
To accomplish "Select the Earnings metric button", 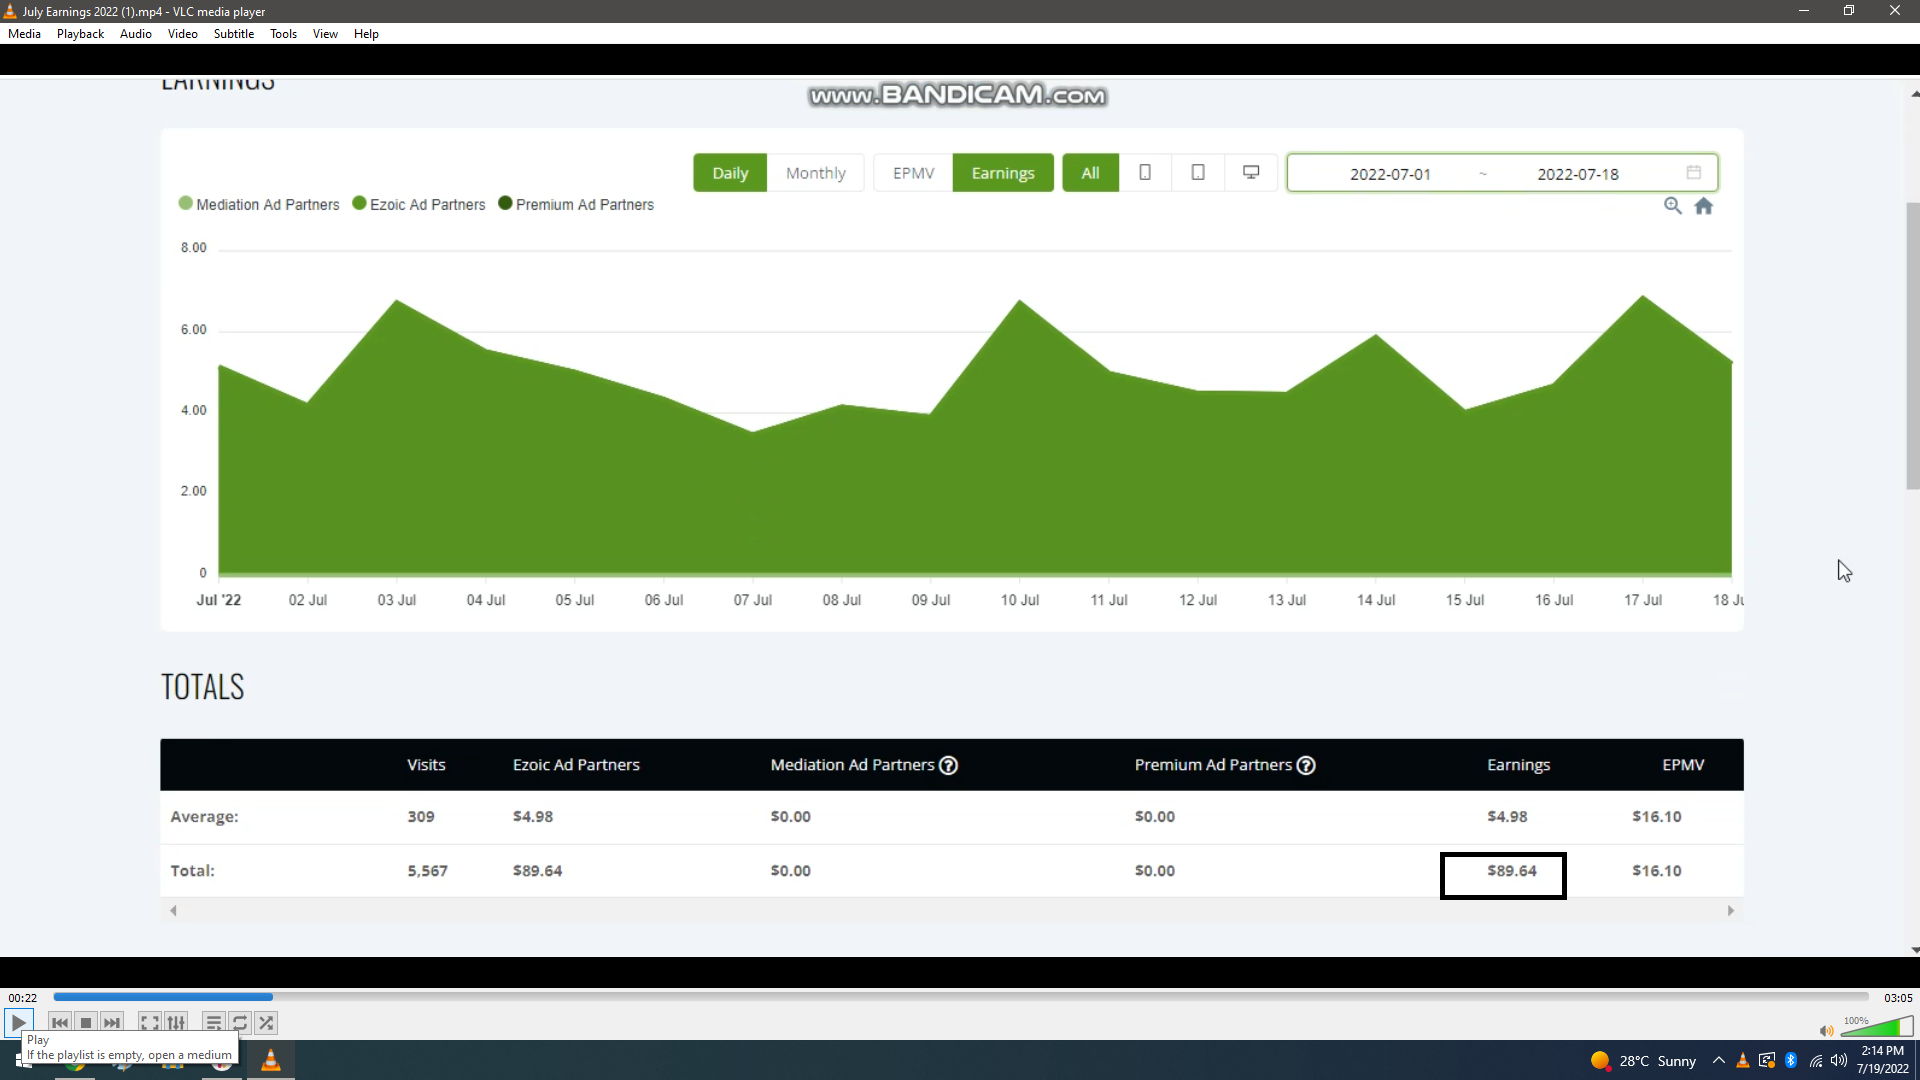I will [1003, 173].
